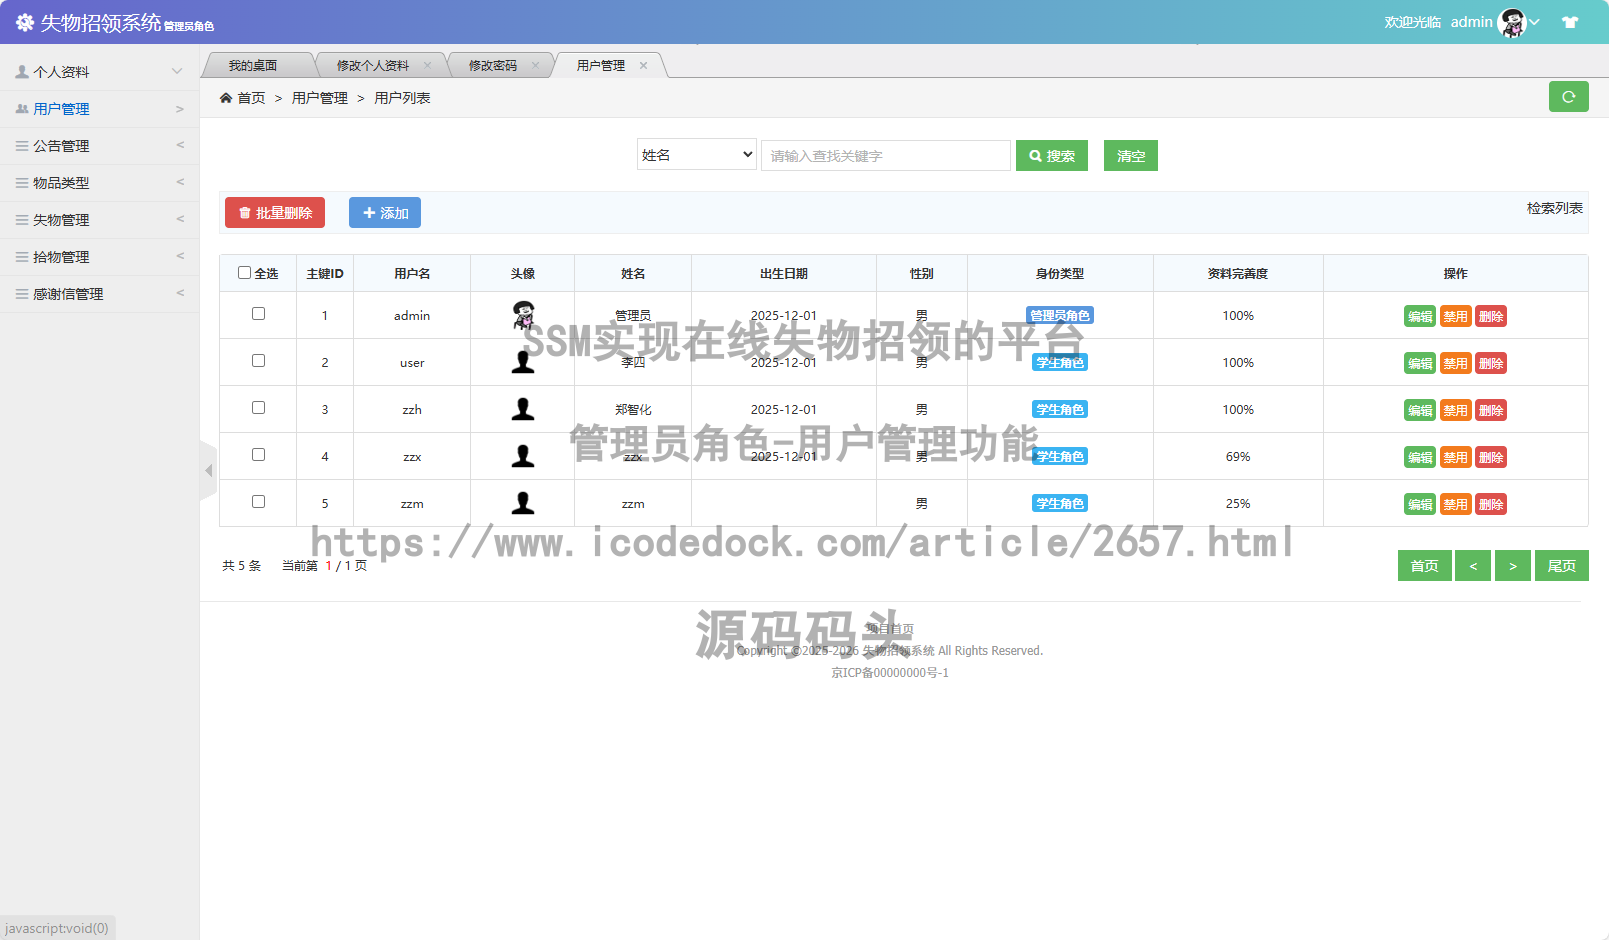Check the row checkbox for user zzh

point(258,407)
